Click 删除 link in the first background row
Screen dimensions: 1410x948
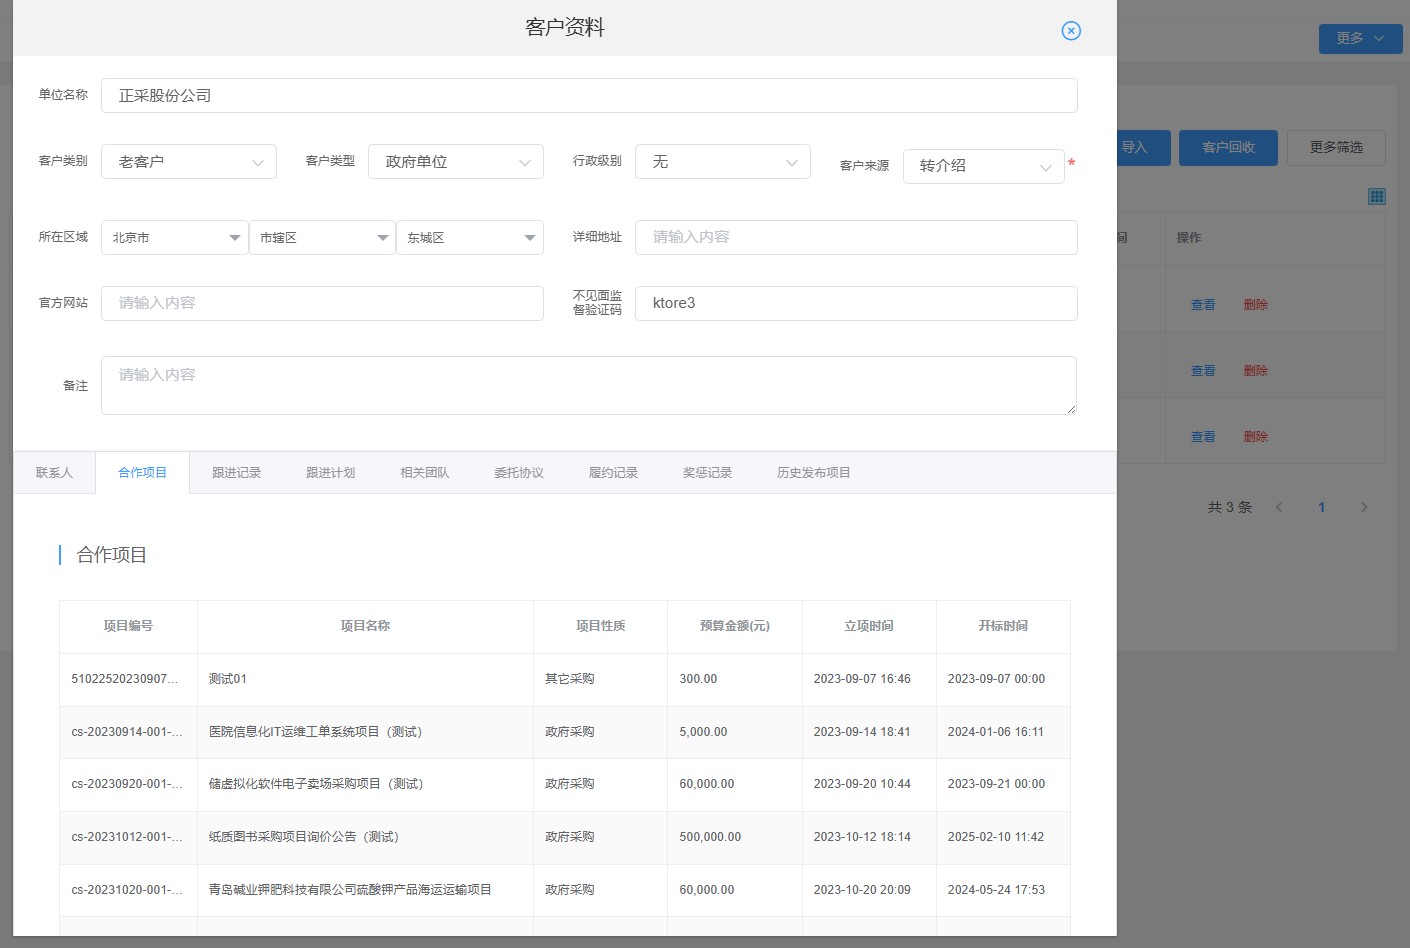[1255, 305]
